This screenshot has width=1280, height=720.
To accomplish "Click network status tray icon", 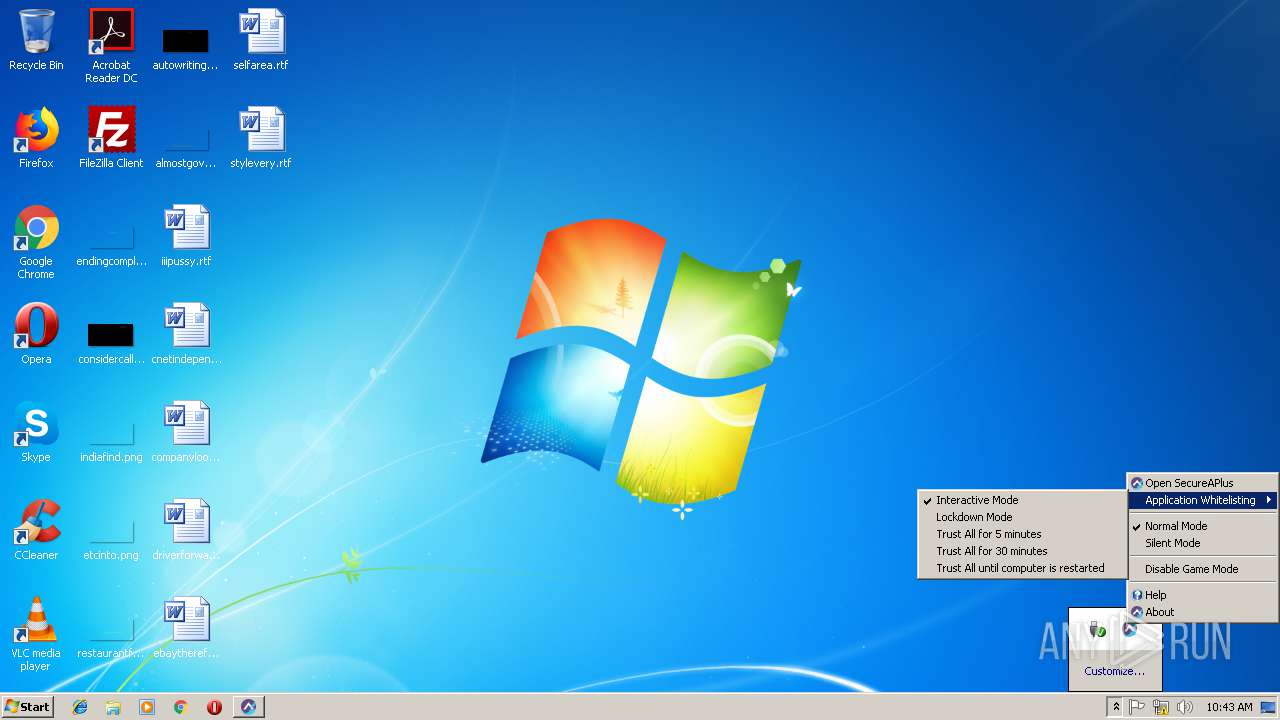I will click(1161, 707).
